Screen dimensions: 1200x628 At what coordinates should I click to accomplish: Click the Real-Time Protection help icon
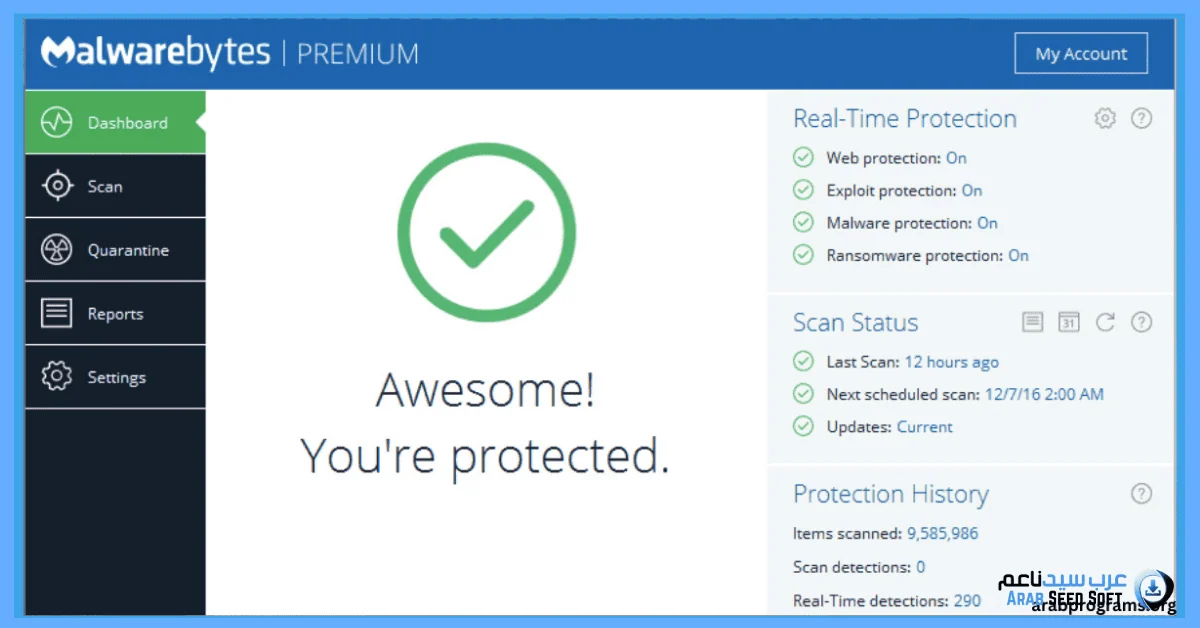(1141, 118)
